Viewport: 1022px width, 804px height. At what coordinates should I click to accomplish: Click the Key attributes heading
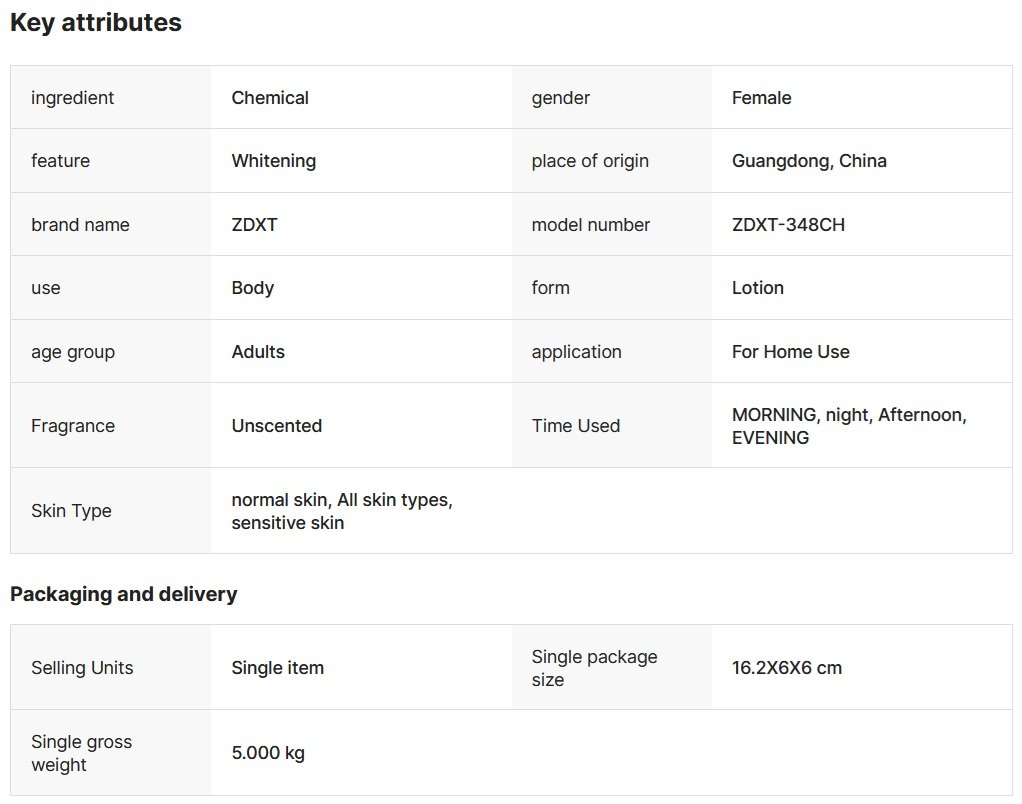96,23
